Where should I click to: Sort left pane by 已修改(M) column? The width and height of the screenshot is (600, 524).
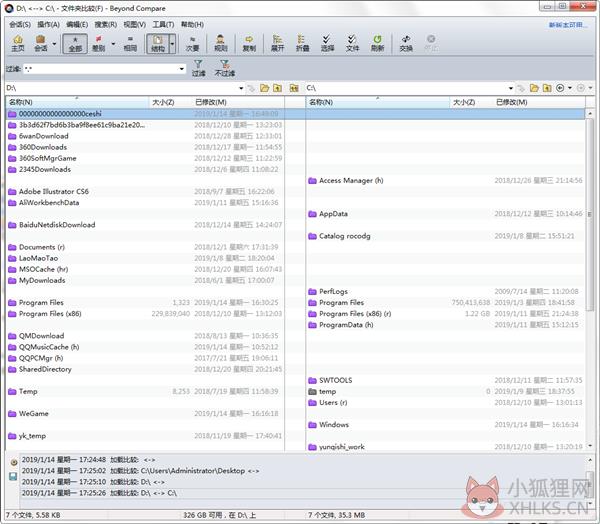[x=238, y=102]
